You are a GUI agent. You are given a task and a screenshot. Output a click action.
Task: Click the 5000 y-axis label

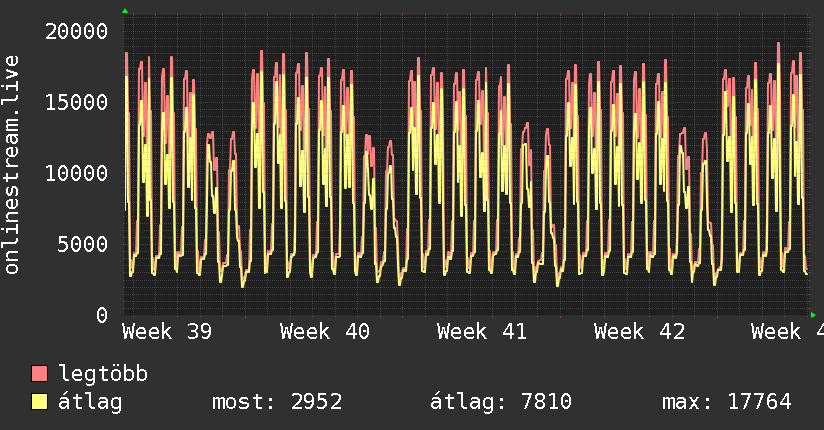point(83,244)
